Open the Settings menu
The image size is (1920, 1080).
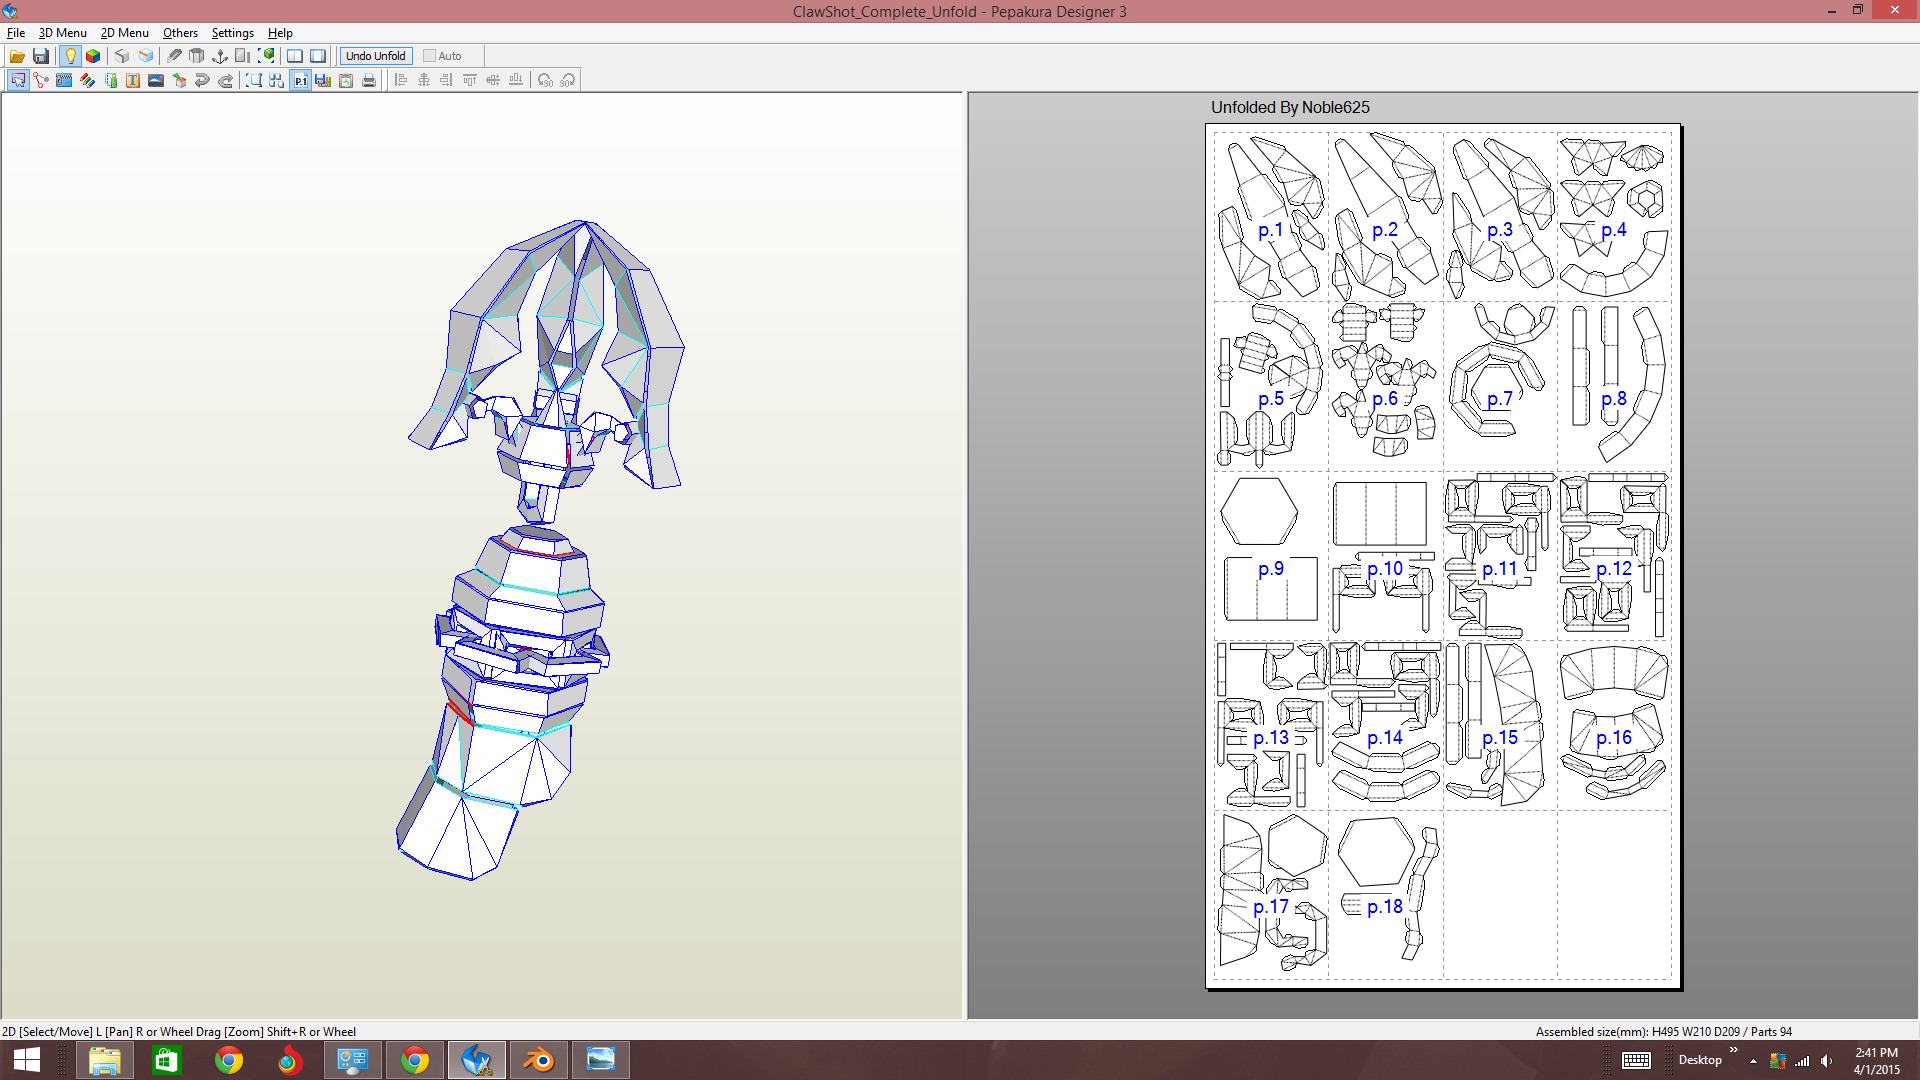232,33
